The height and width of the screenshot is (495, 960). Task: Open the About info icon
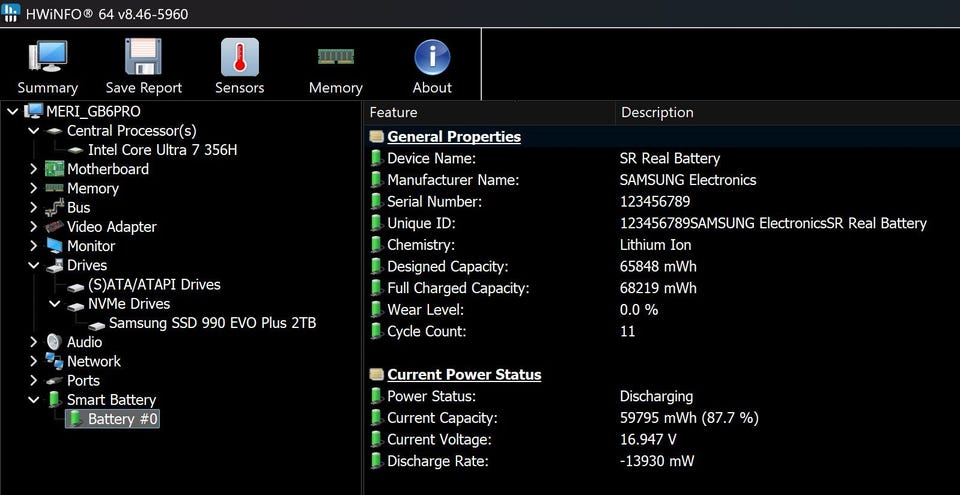point(432,57)
